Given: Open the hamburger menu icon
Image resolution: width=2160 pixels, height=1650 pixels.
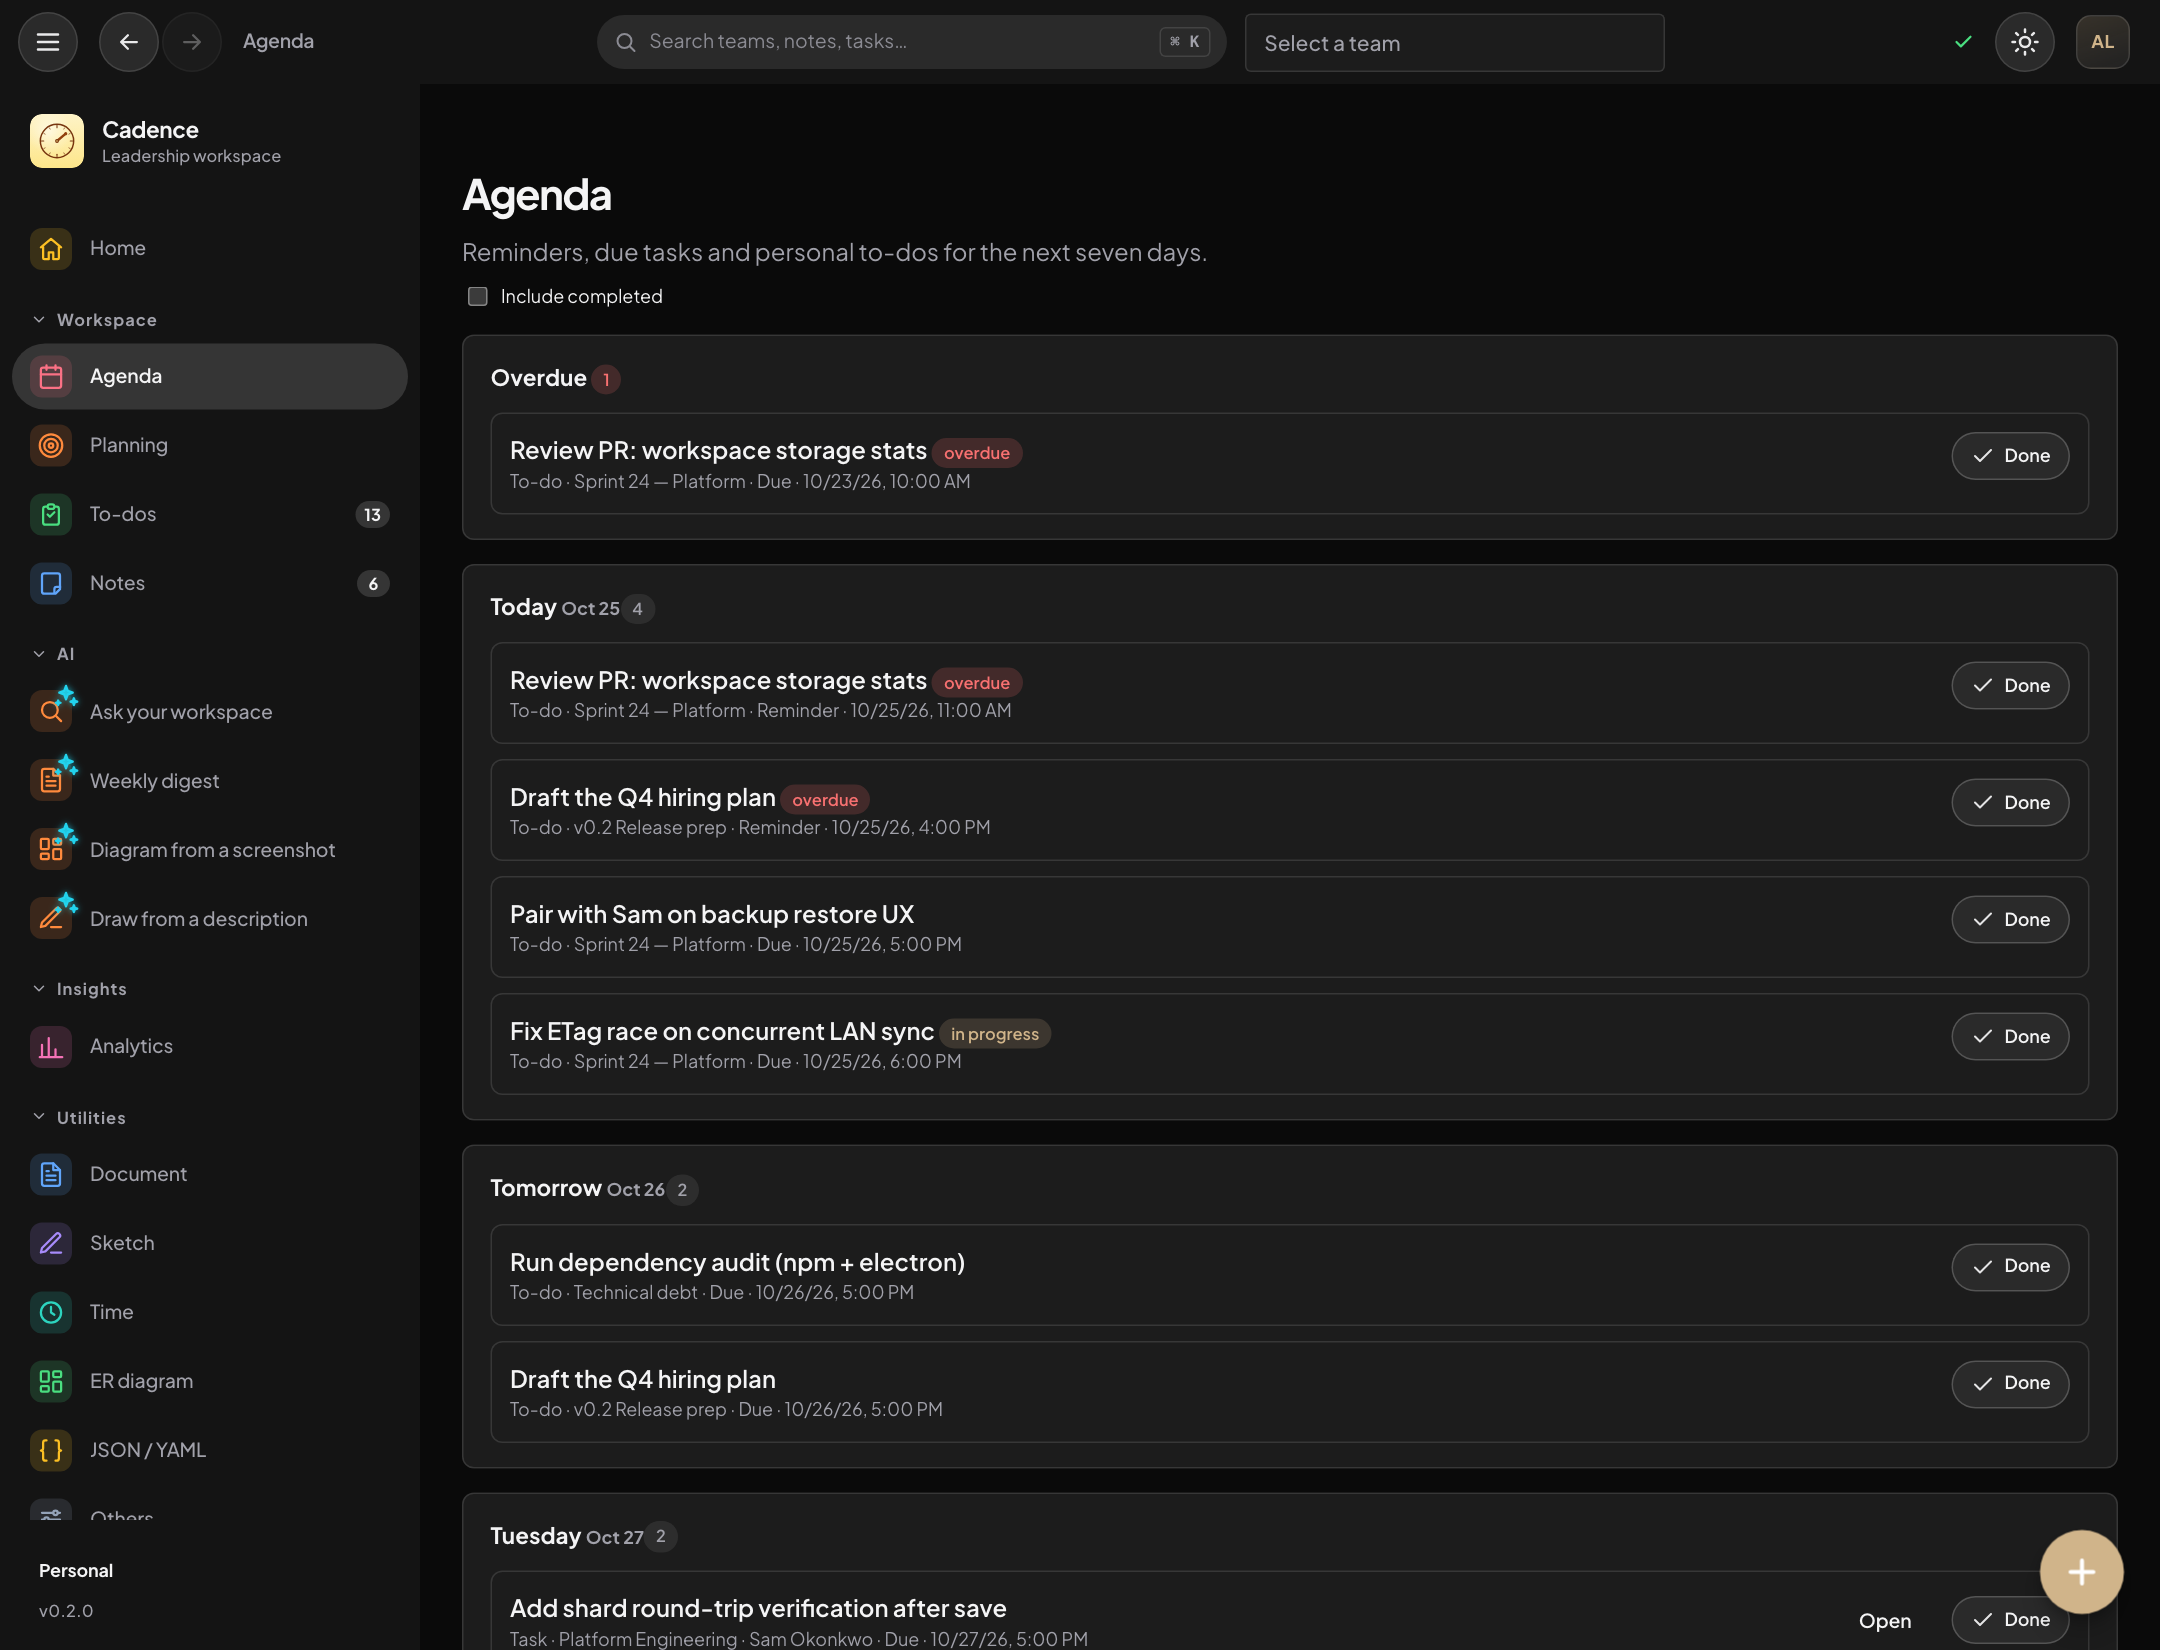Looking at the screenshot, I should (48, 42).
